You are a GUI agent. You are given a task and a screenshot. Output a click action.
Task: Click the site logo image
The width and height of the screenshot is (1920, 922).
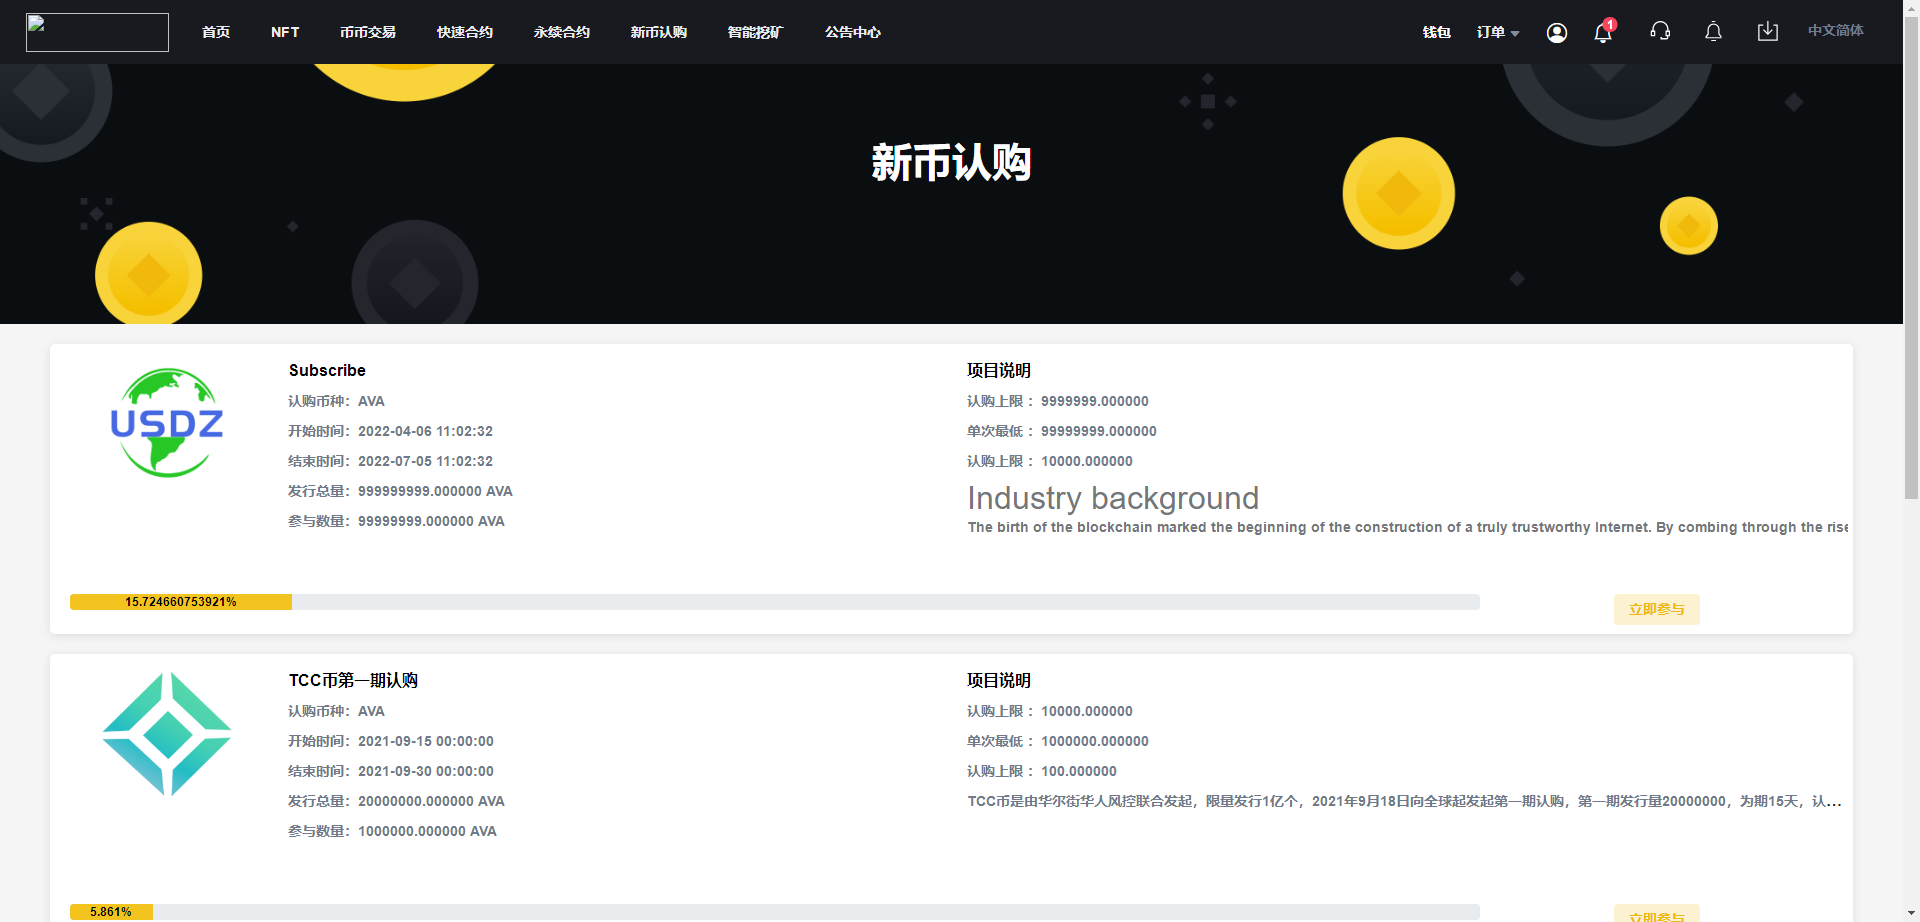(x=97, y=32)
